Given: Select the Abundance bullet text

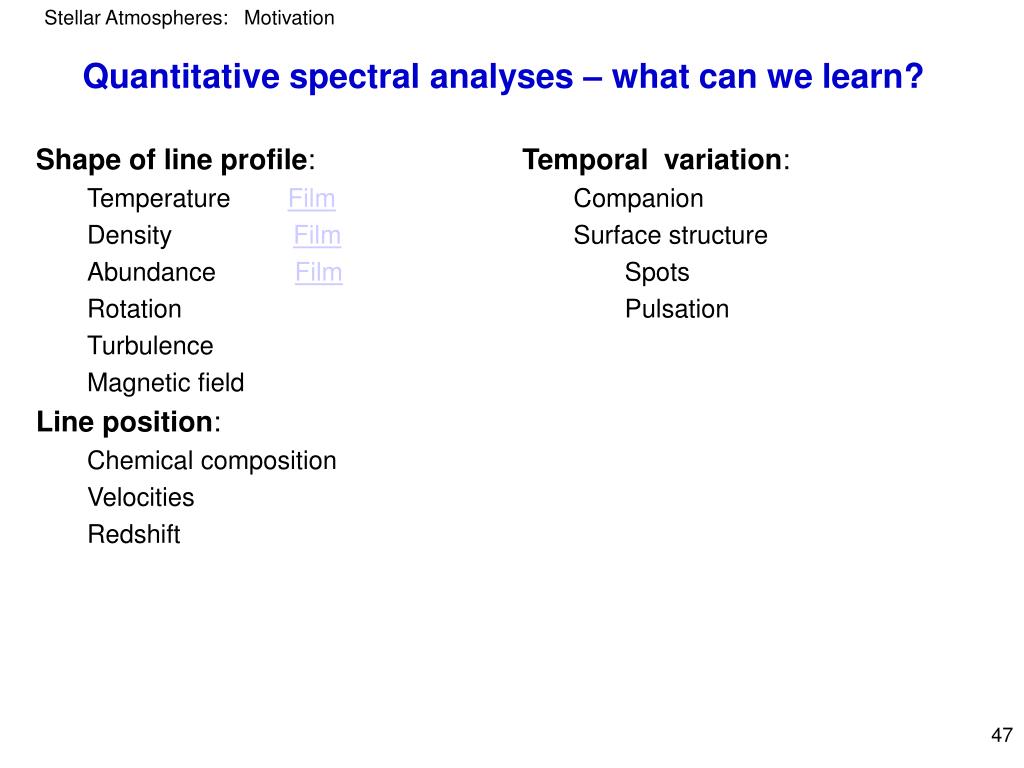Looking at the screenshot, I should pyautogui.click(x=152, y=273).
